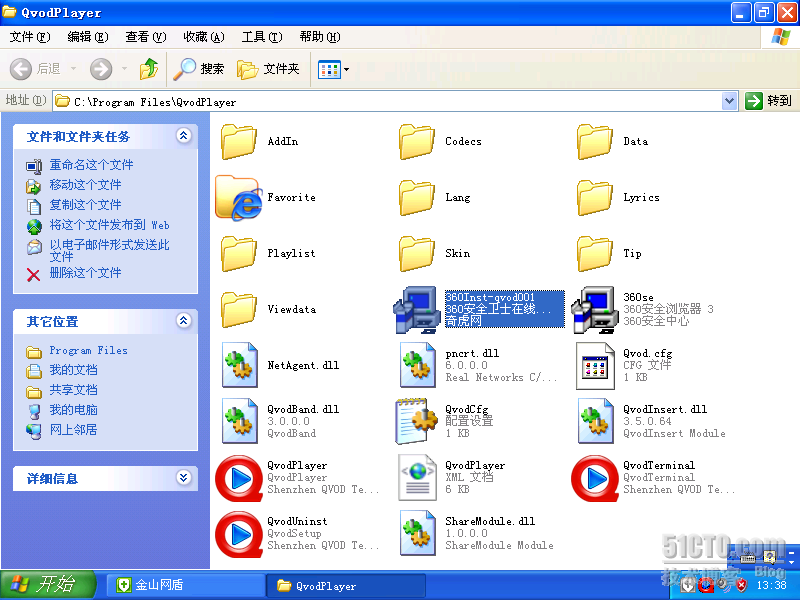Image resolution: width=800 pixels, height=600 pixels.
Task: Select the NetAgent.dll file icon
Action: 238,365
